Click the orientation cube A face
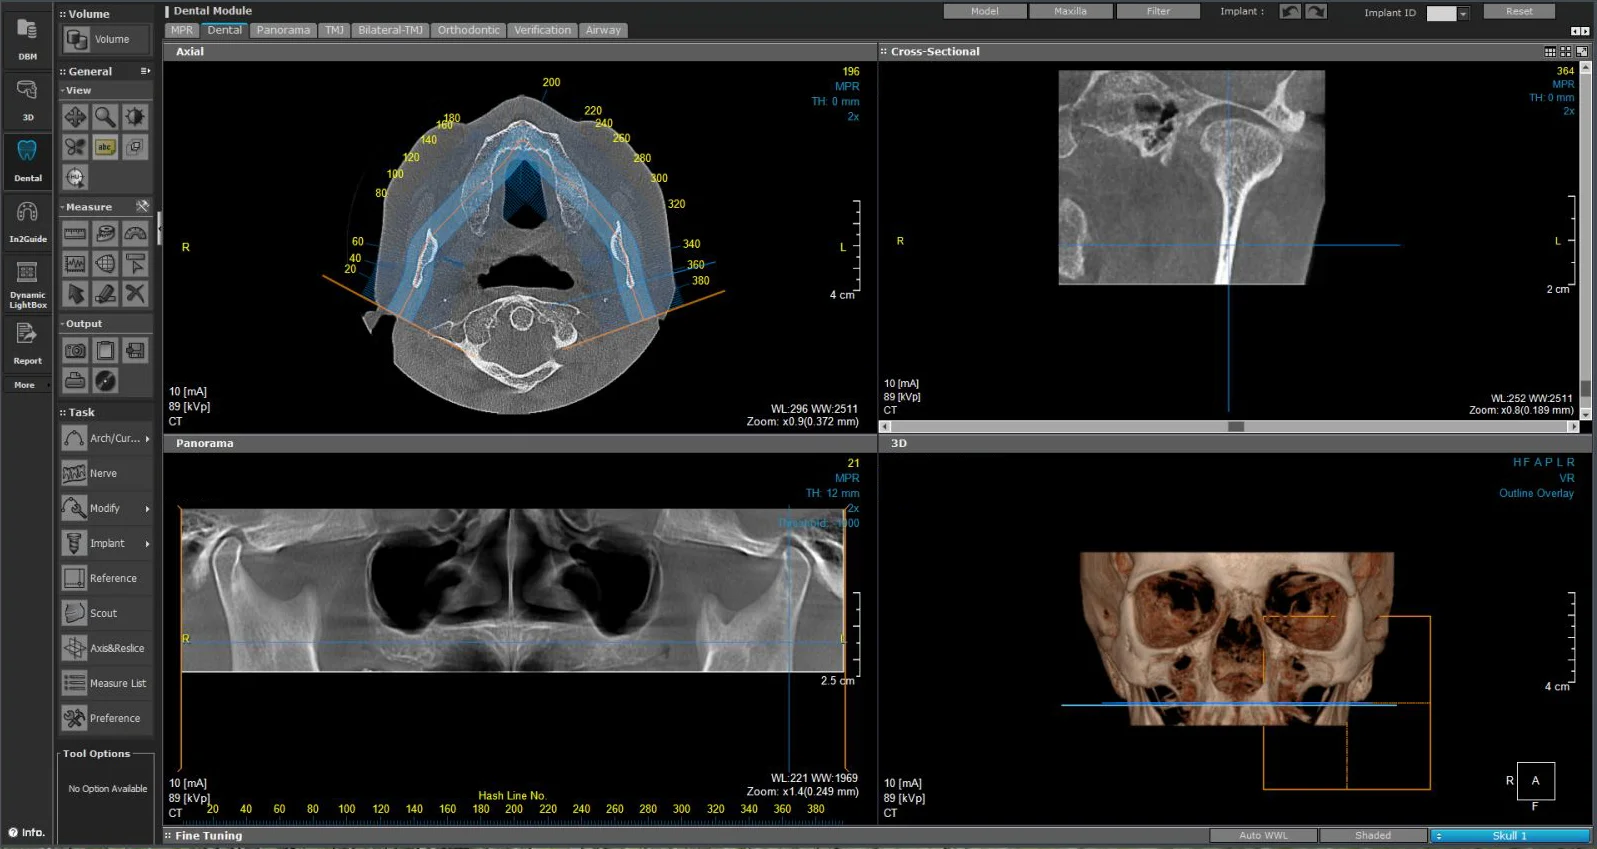The height and width of the screenshot is (849, 1597). coord(1535,781)
